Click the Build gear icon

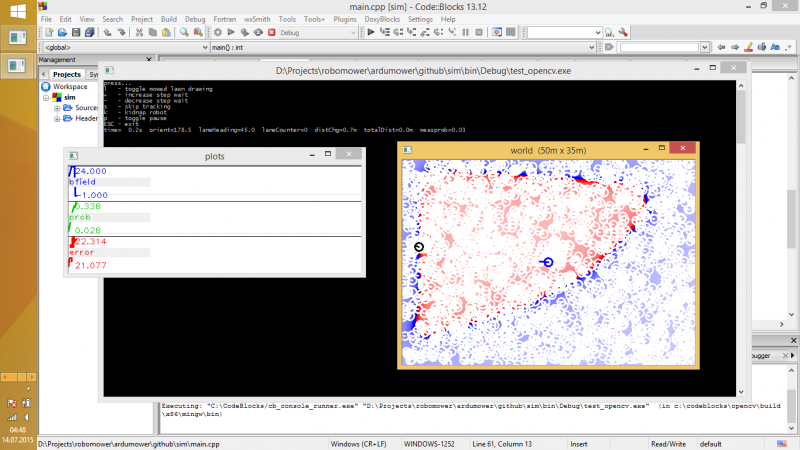pos(218,33)
